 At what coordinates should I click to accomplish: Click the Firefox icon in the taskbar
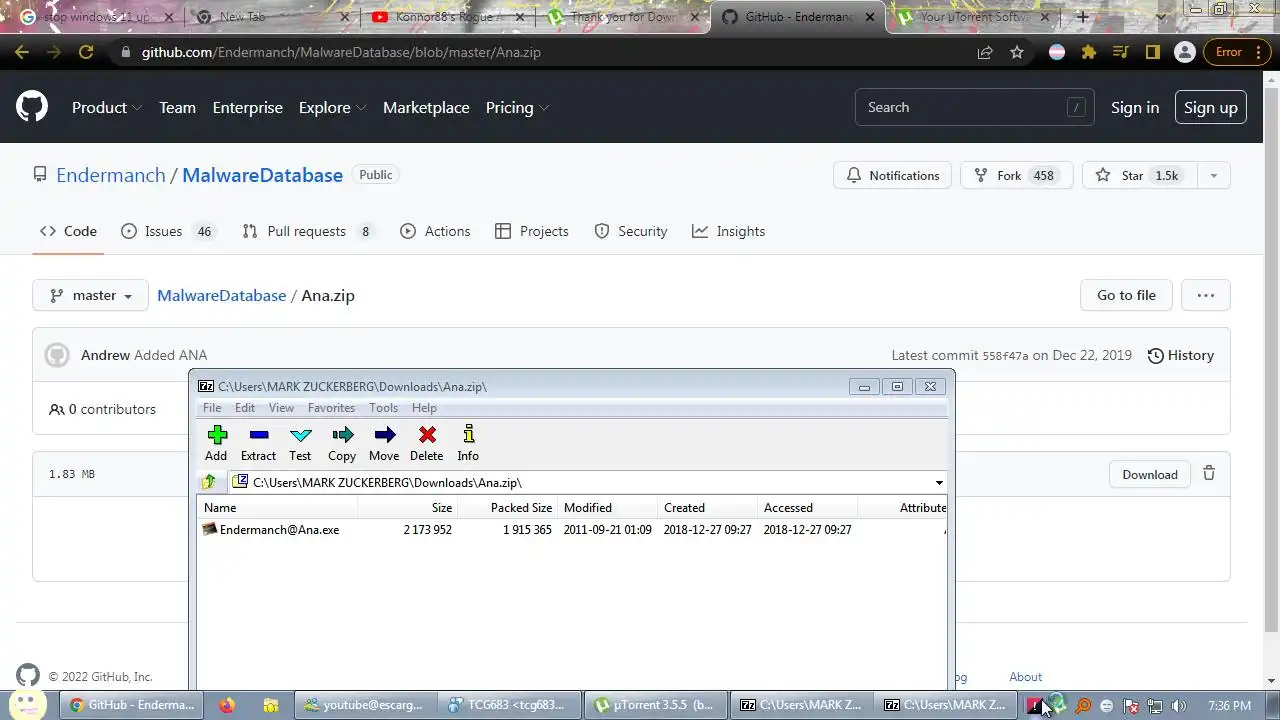pos(227,705)
